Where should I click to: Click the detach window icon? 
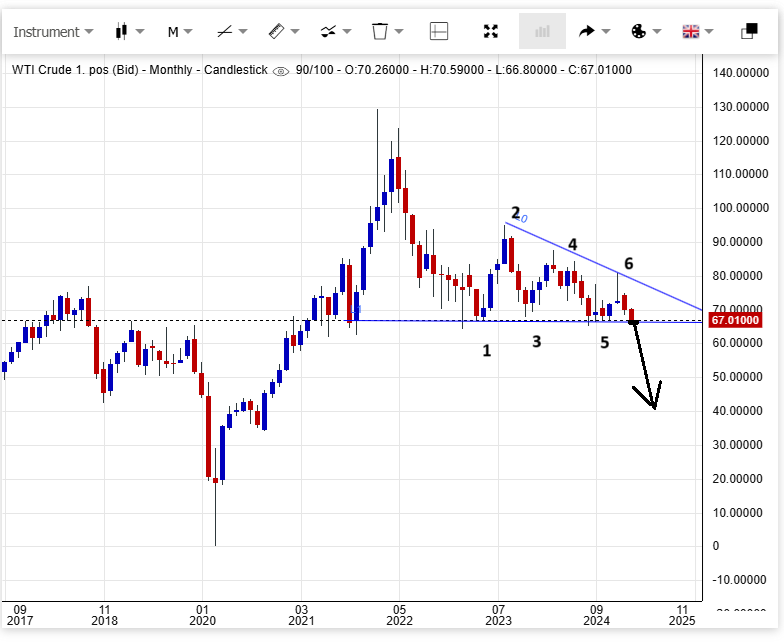pyautogui.click(x=748, y=31)
